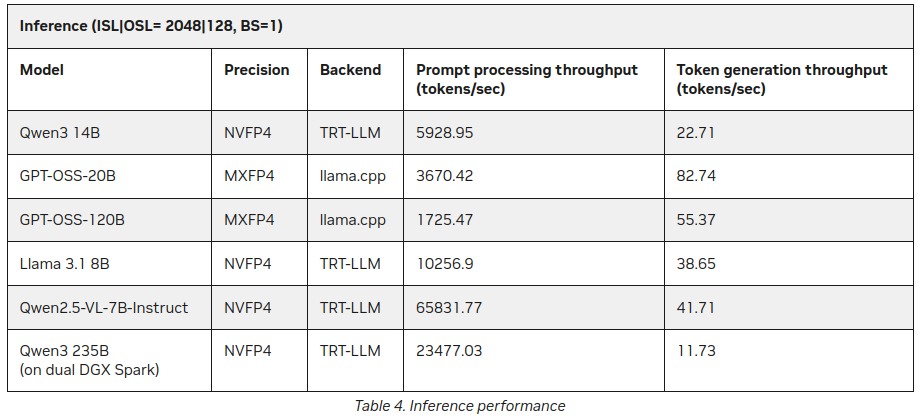Click the Prompt processing throughput header

pyautogui.click(x=527, y=79)
